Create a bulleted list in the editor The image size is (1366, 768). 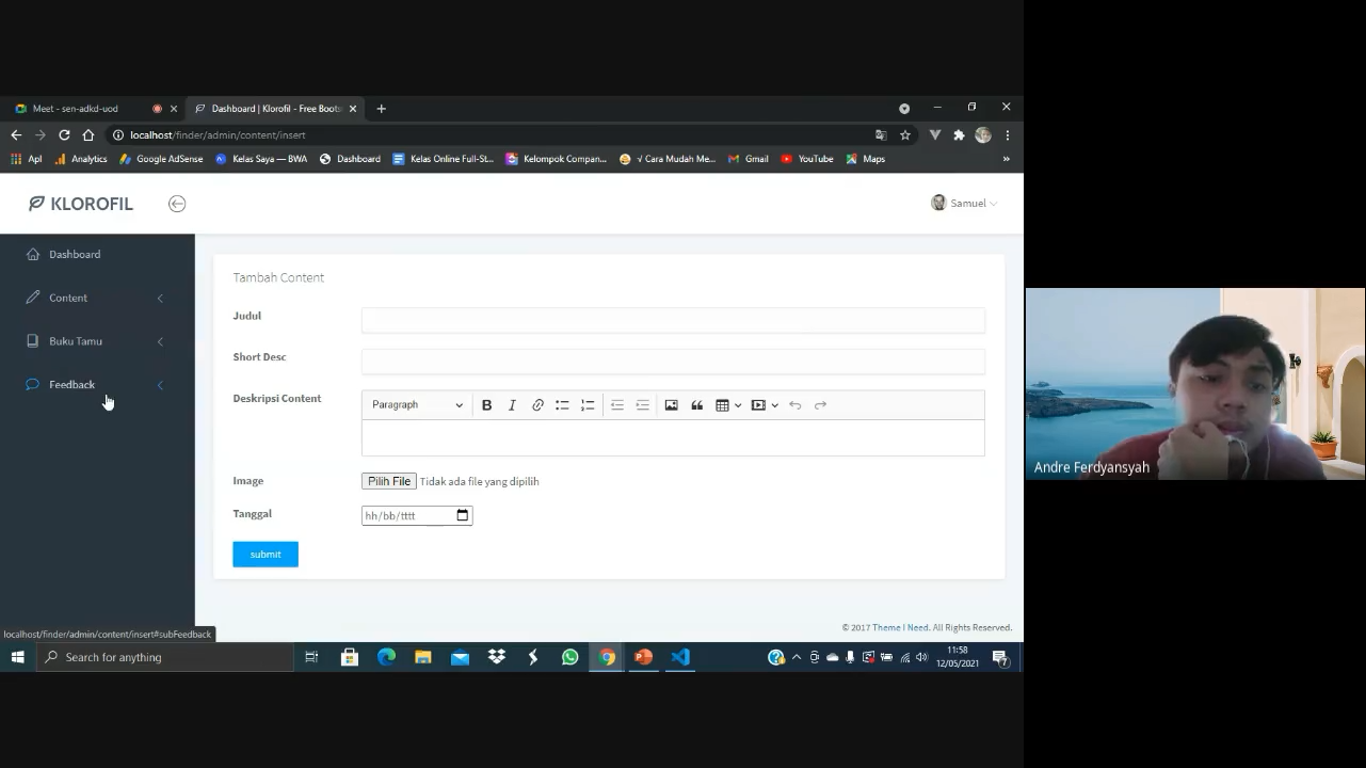point(562,405)
